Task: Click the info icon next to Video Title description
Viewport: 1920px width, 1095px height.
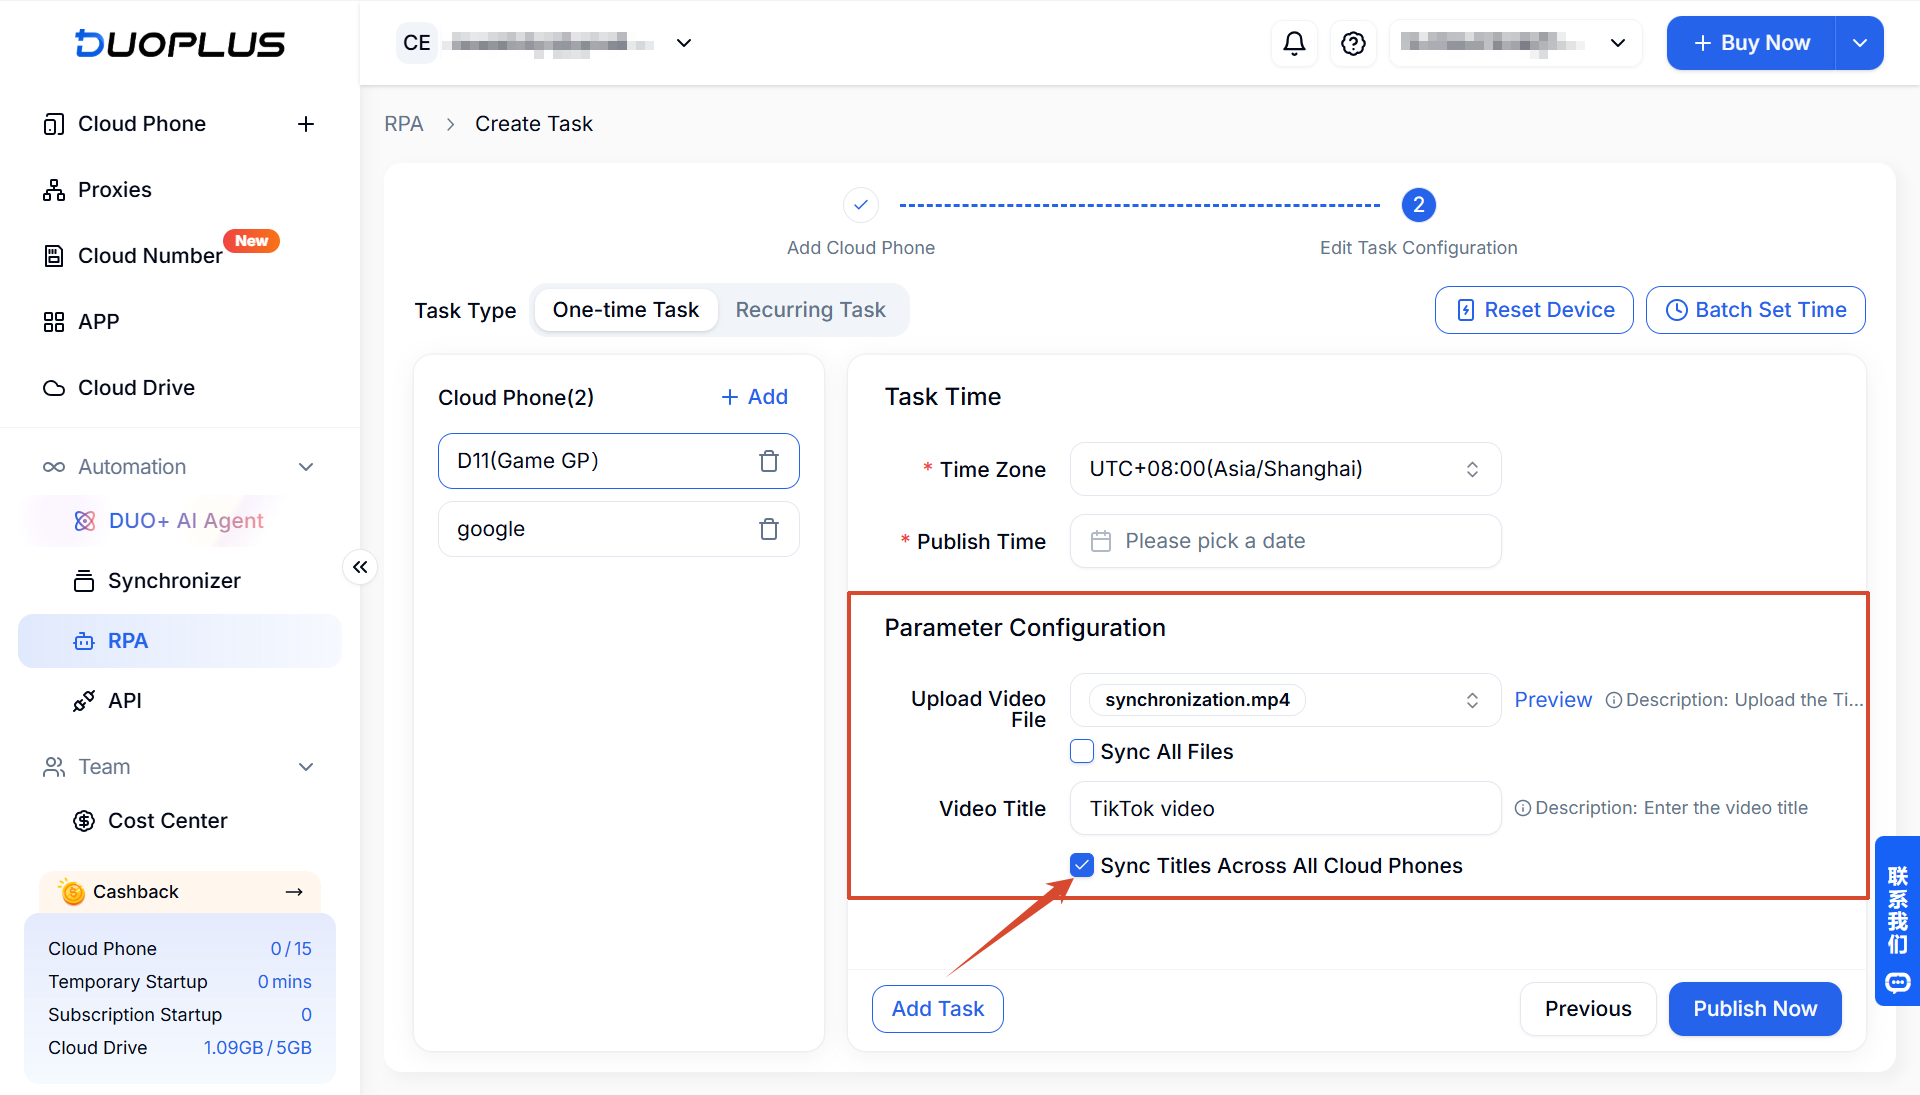Action: [x=1522, y=808]
